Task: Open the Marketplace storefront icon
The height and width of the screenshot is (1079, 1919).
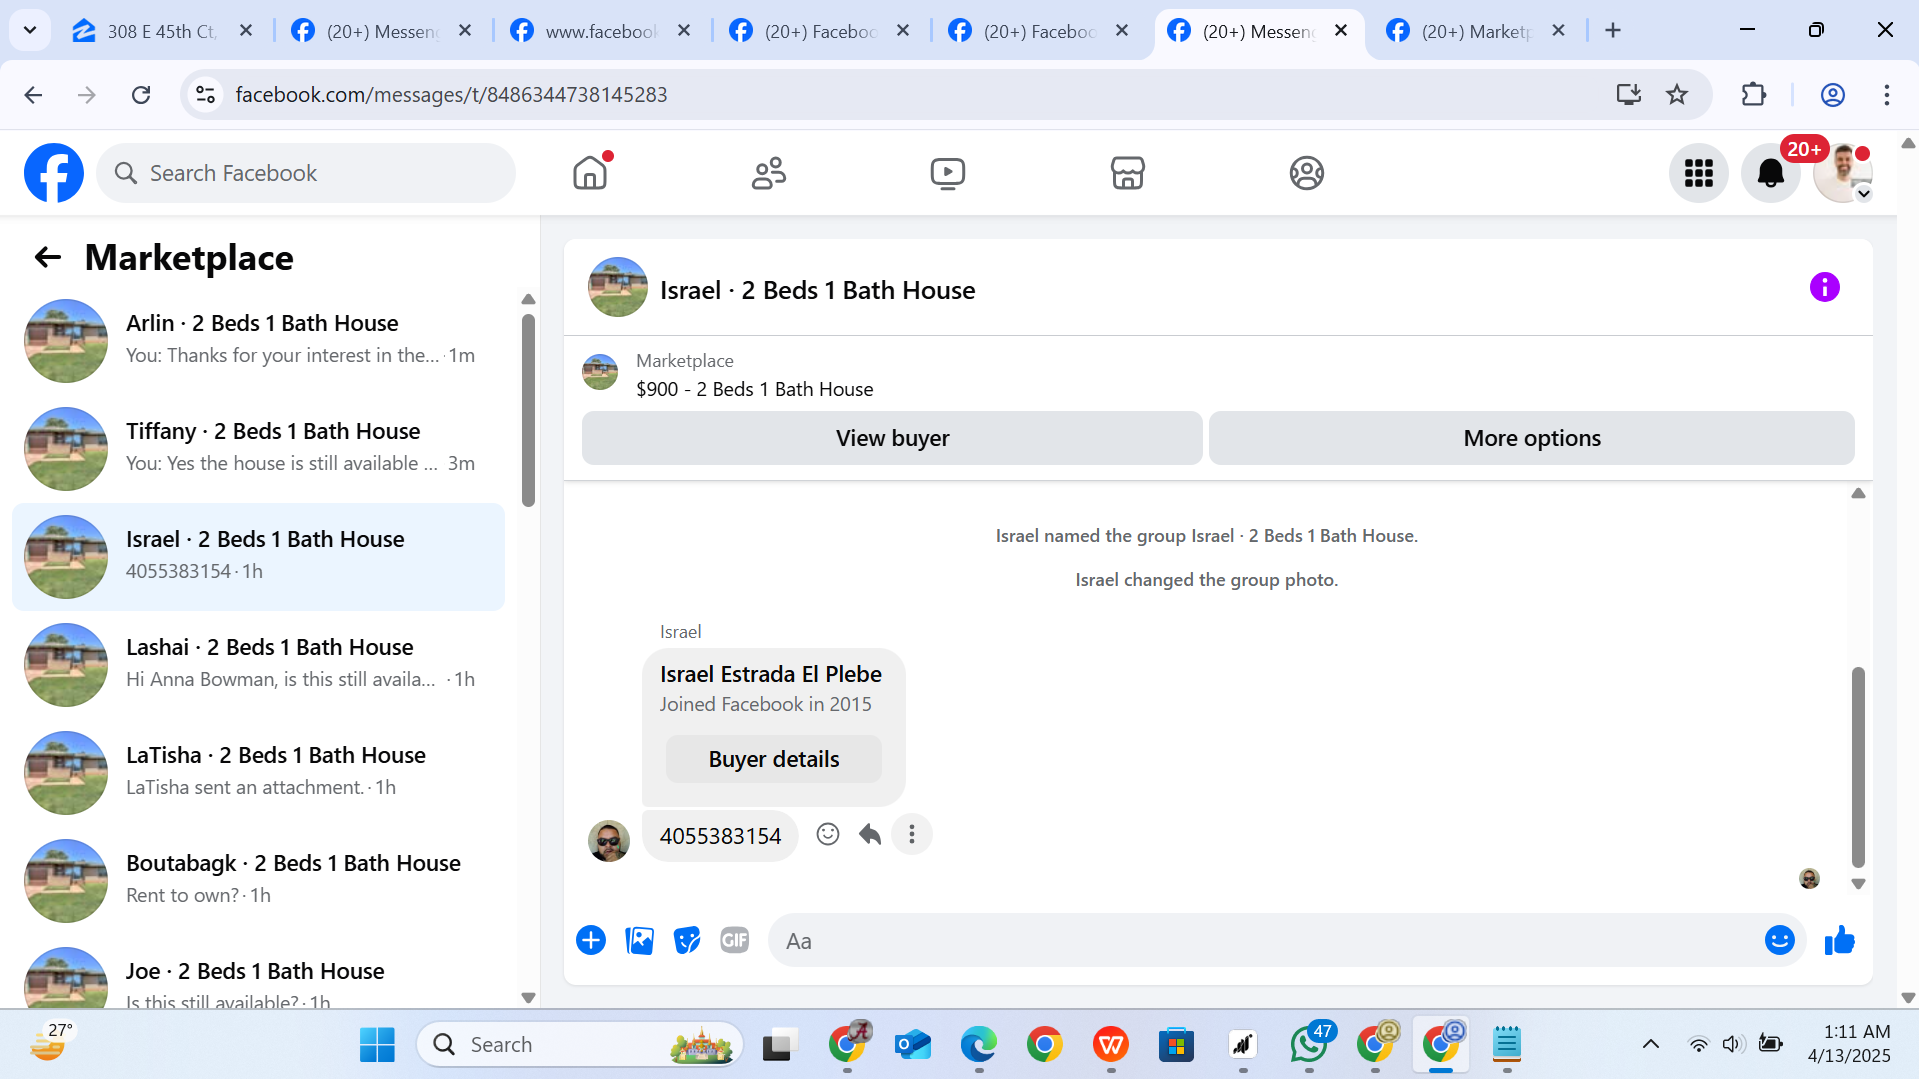Action: [x=1127, y=173]
